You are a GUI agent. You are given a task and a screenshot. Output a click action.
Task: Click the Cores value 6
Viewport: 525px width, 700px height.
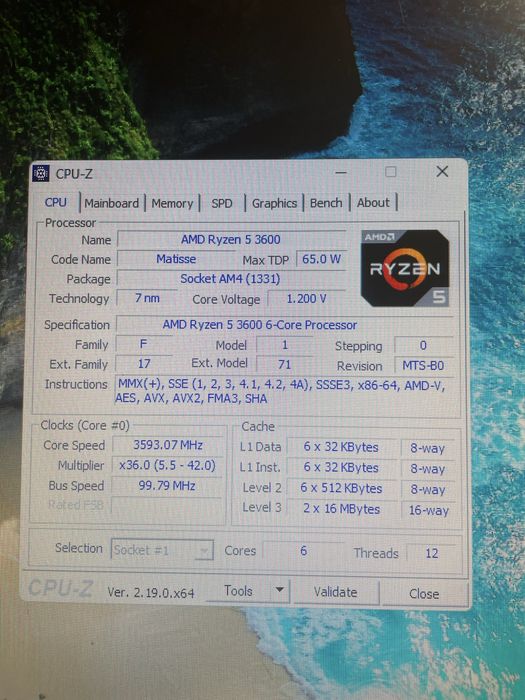coord(304,551)
